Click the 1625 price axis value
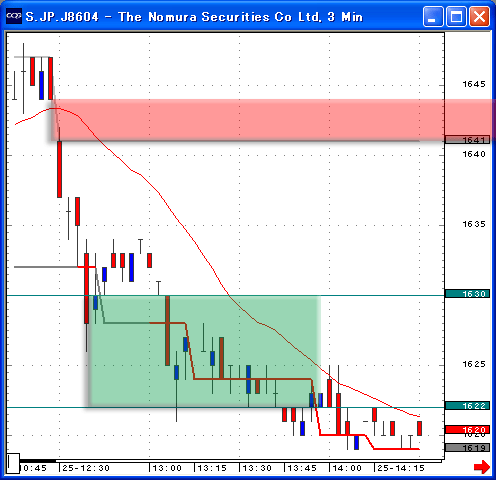 [x=474, y=364]
